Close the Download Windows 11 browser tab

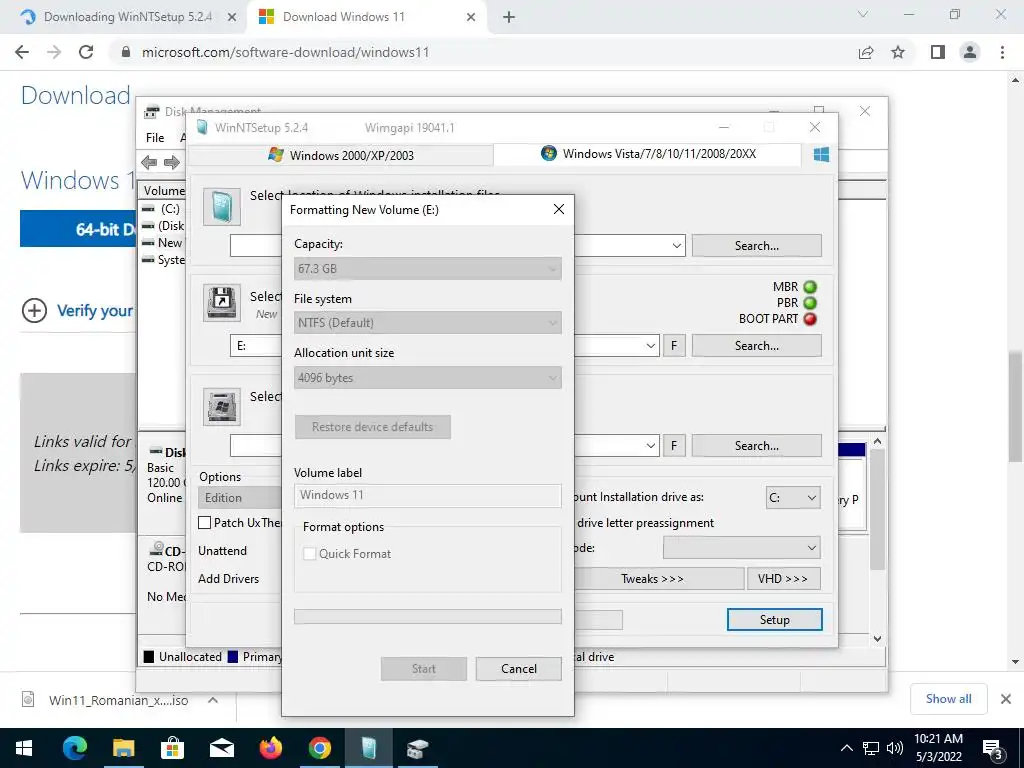point(471,18)
